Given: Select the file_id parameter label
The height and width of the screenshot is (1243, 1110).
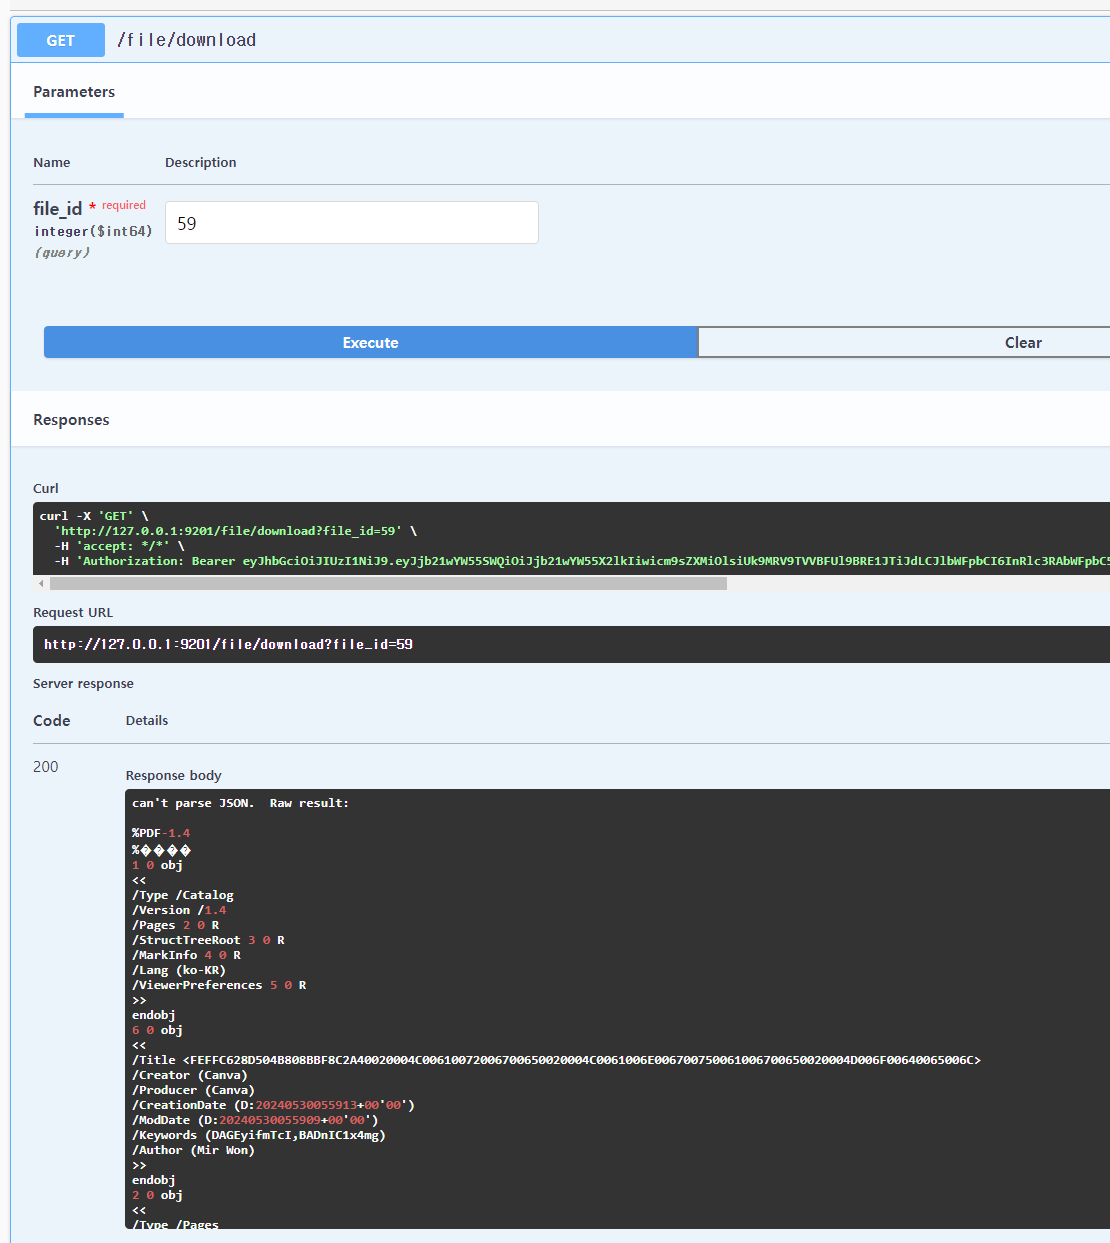Looking at the screenshot, I should 57,208.
